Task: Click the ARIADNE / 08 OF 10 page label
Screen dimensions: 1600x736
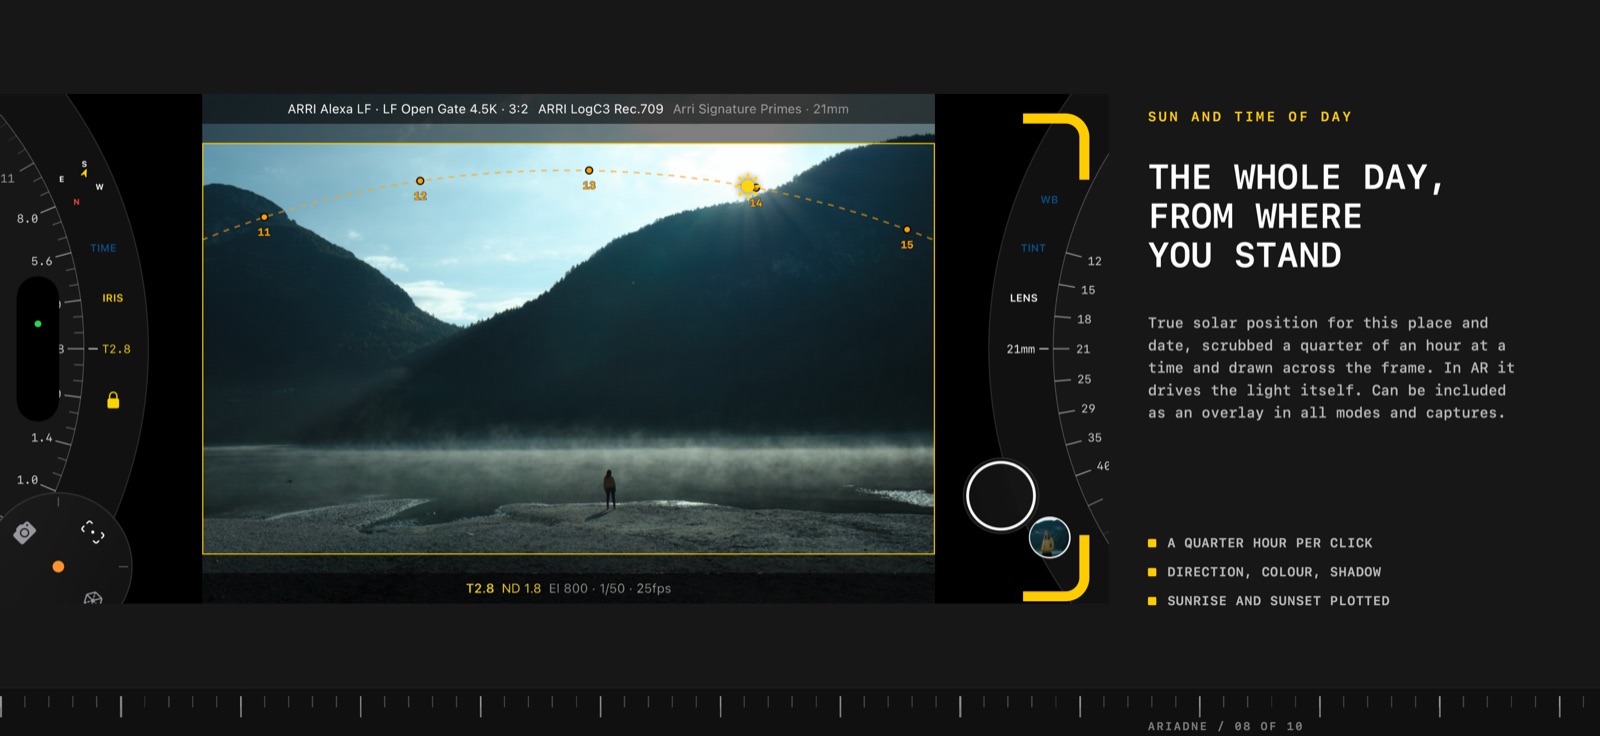Action: pos(1225,726)
